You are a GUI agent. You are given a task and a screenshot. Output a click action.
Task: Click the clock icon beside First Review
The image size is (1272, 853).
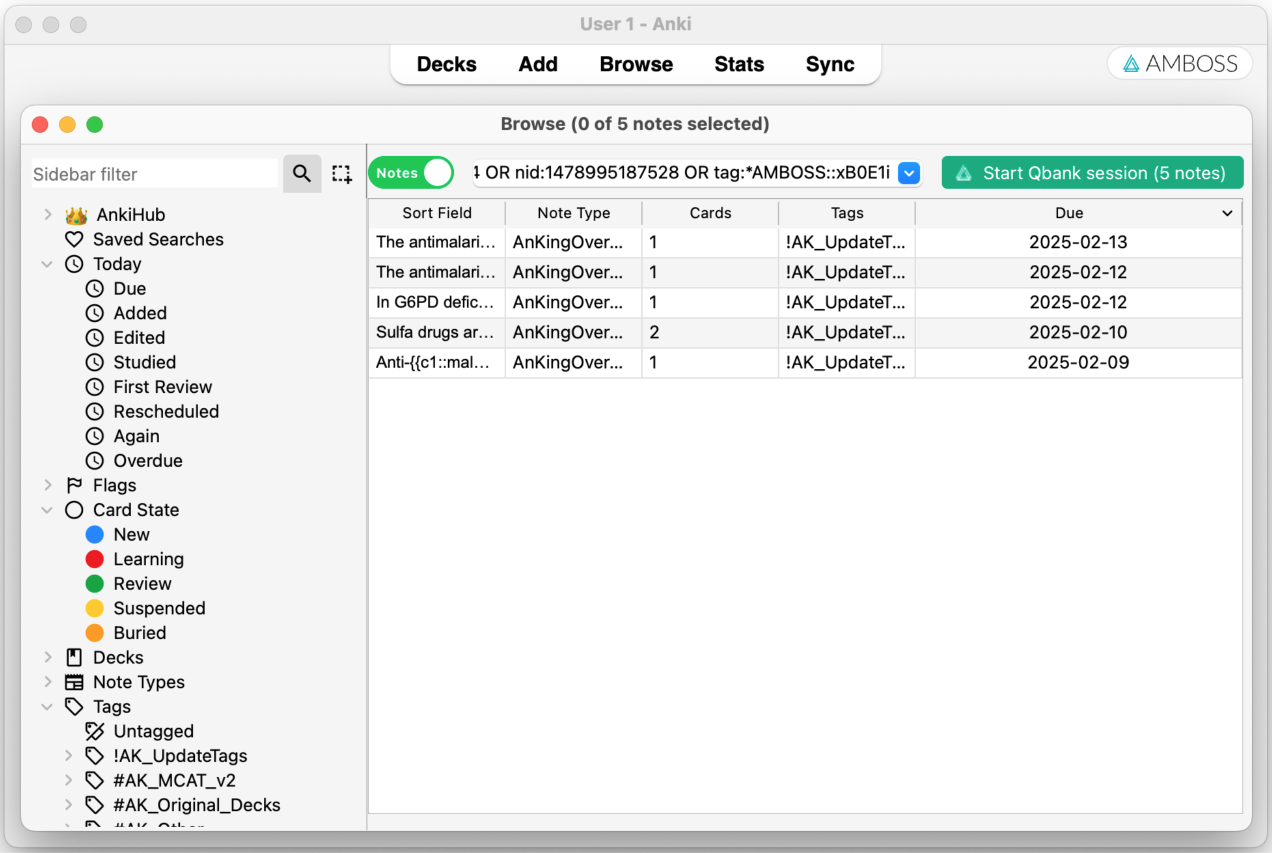[x=95, y=387]
